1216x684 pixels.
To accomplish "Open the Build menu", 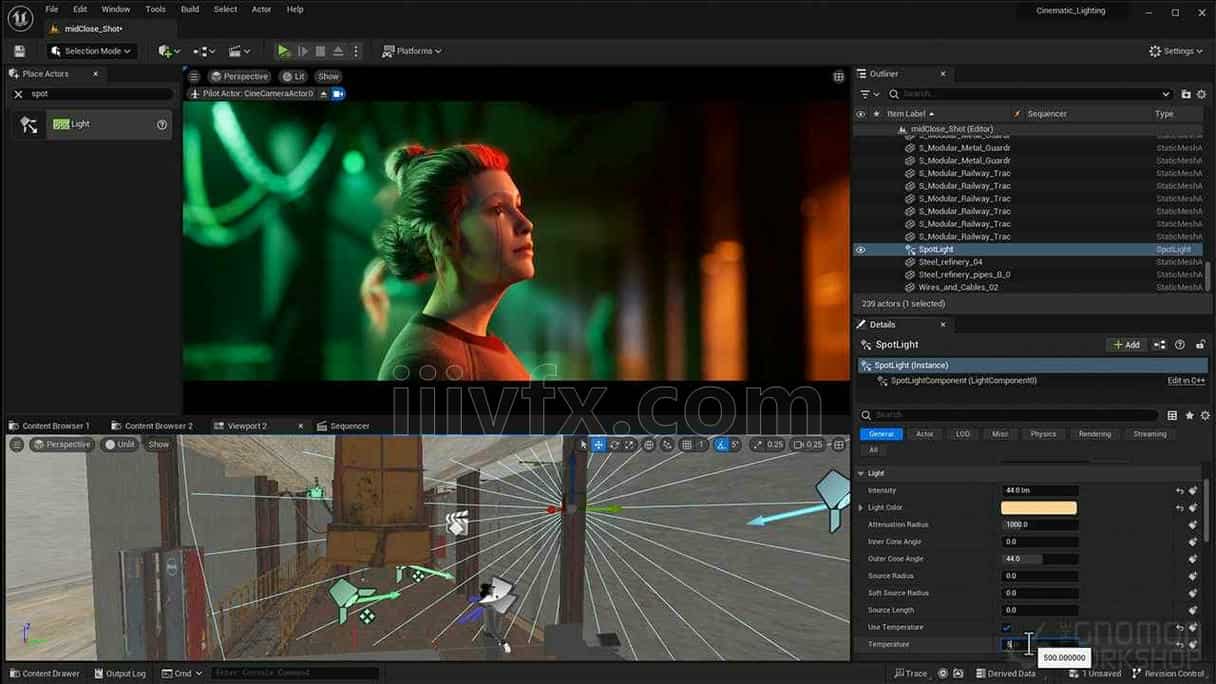I will [190, 9].
